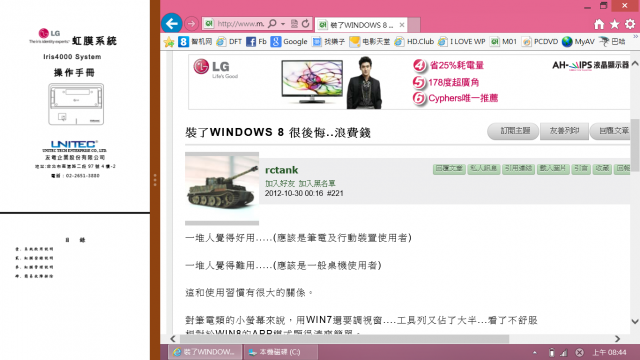Viewport: 640px width, 360px height.
Task: Open the Google bookmark
Action: pos(289,42)
